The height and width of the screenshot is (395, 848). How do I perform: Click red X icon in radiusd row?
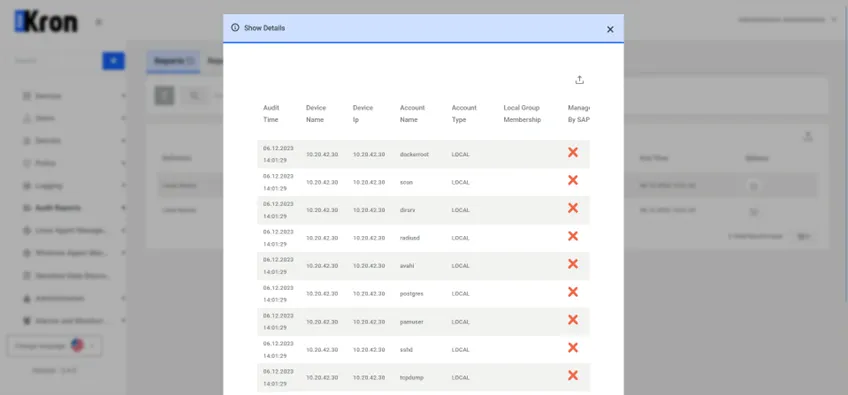[573, 236]
